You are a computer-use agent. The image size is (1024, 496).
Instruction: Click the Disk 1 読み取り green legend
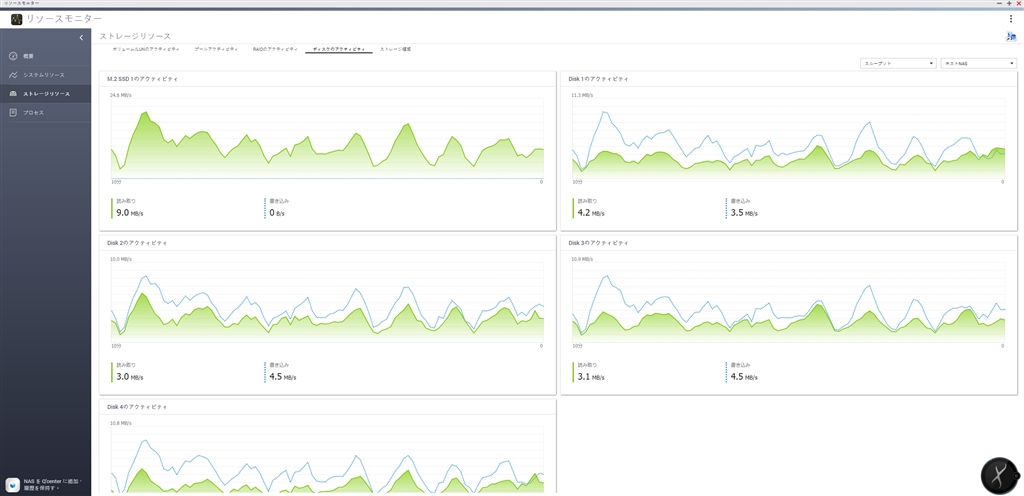pyautogui.click(x=586, y=207)
